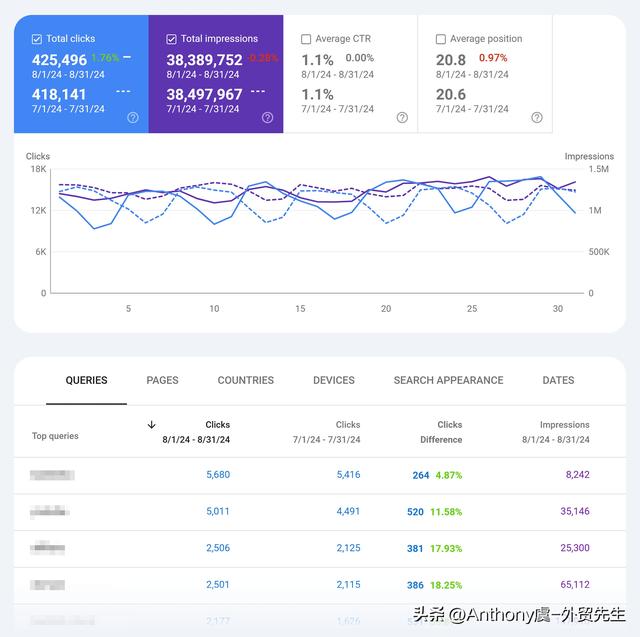
Task: Click the 5,416 clicks cell
Action: (x=348, y=475)
